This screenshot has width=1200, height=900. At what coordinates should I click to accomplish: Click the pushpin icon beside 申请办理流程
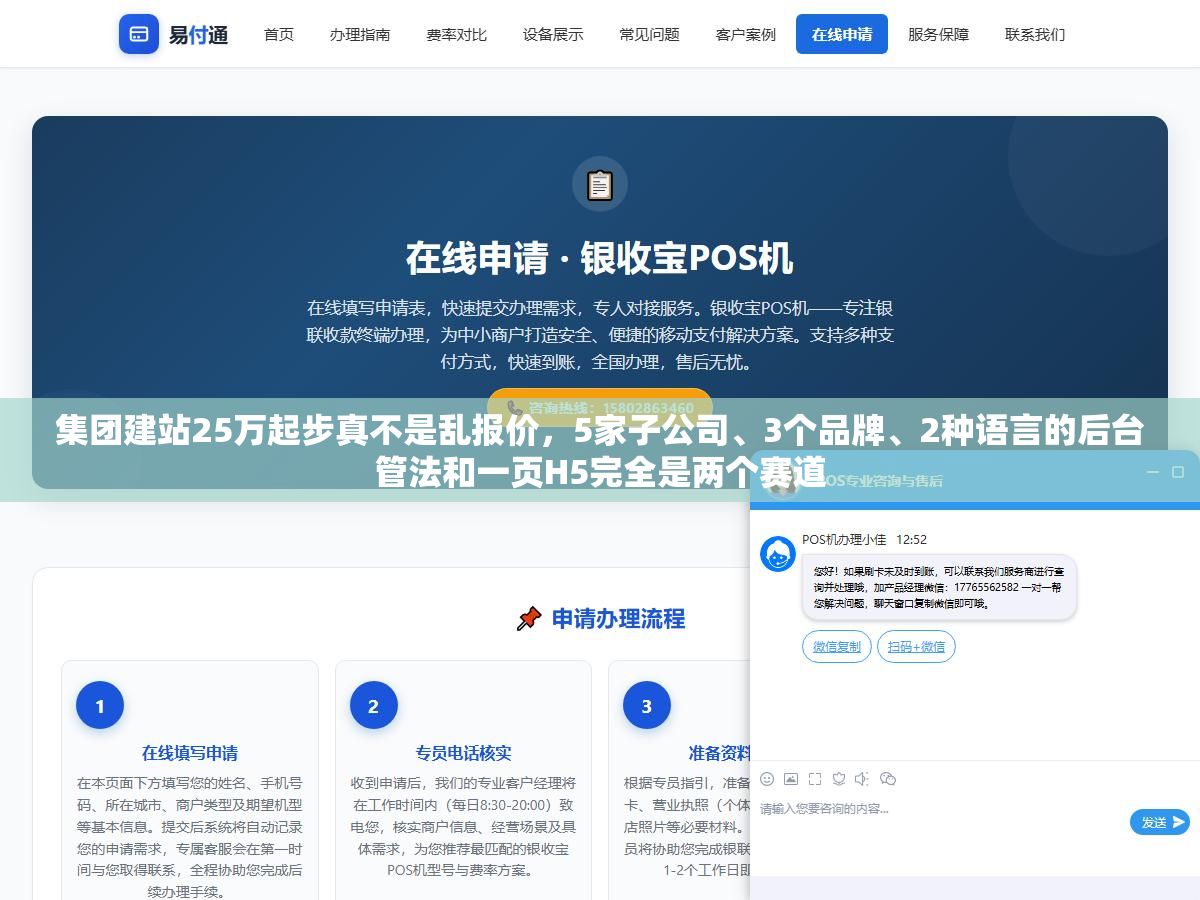[529, 619]
